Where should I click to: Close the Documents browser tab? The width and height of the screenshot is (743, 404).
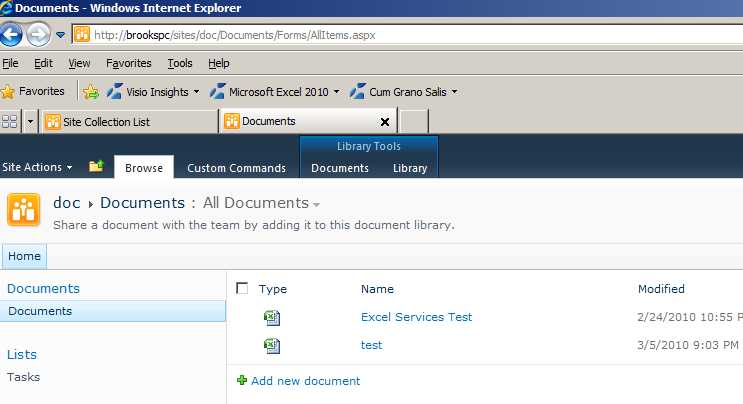click(385, 122)
